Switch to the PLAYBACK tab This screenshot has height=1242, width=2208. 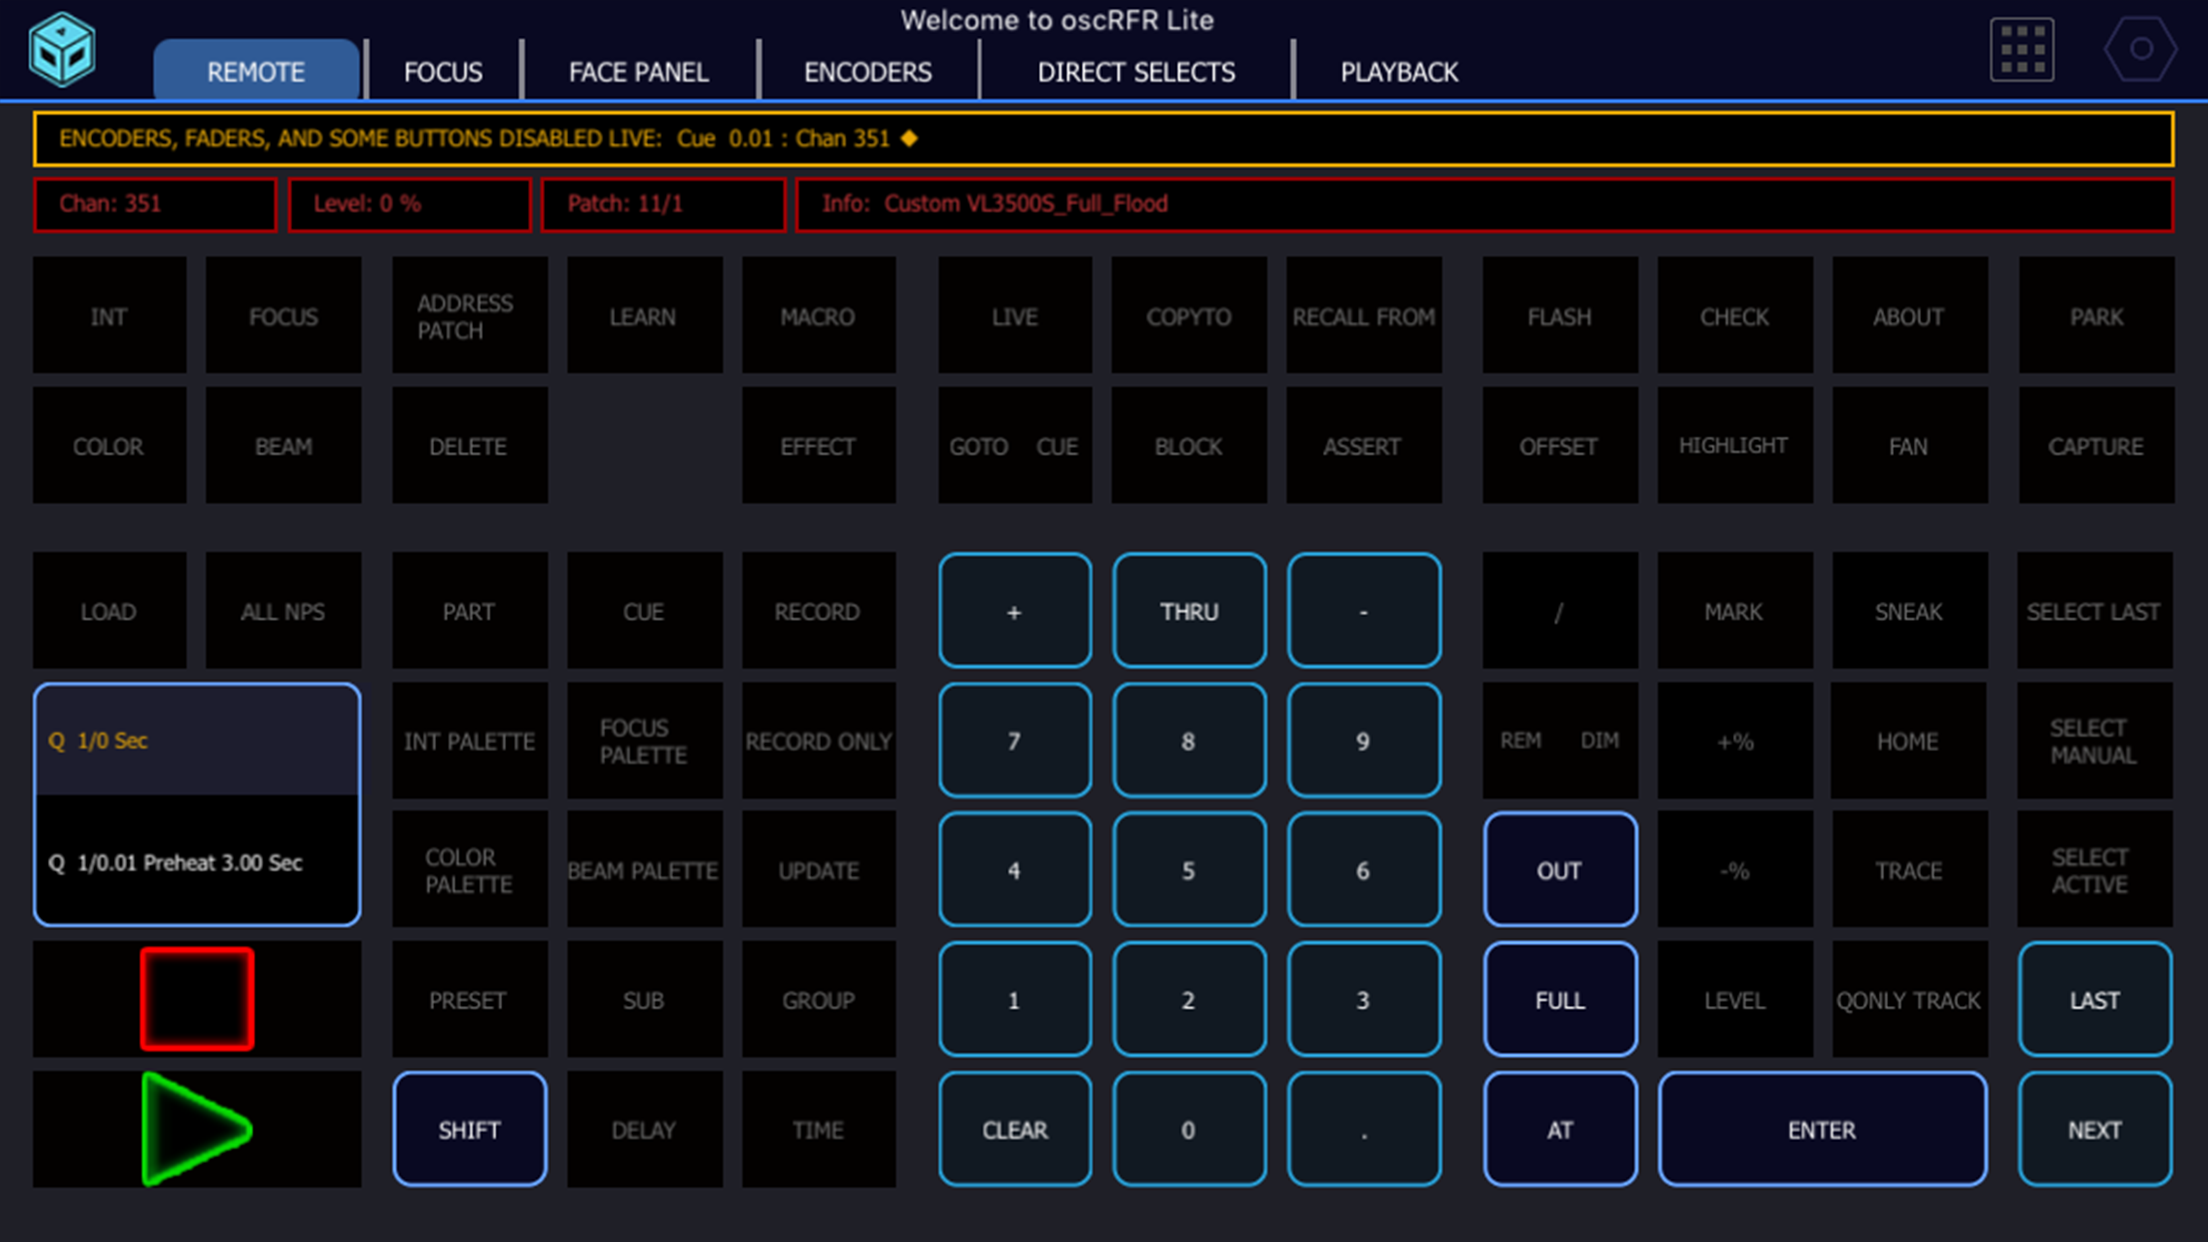[x=1398, y=72]
